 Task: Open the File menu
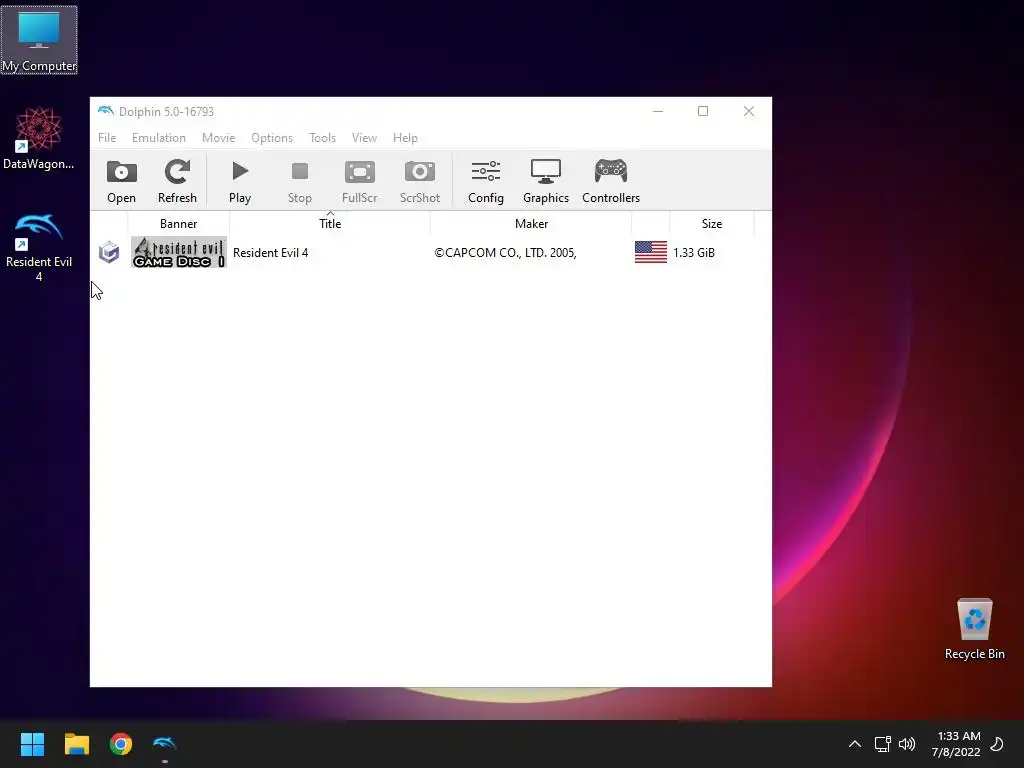pos(107,138)
